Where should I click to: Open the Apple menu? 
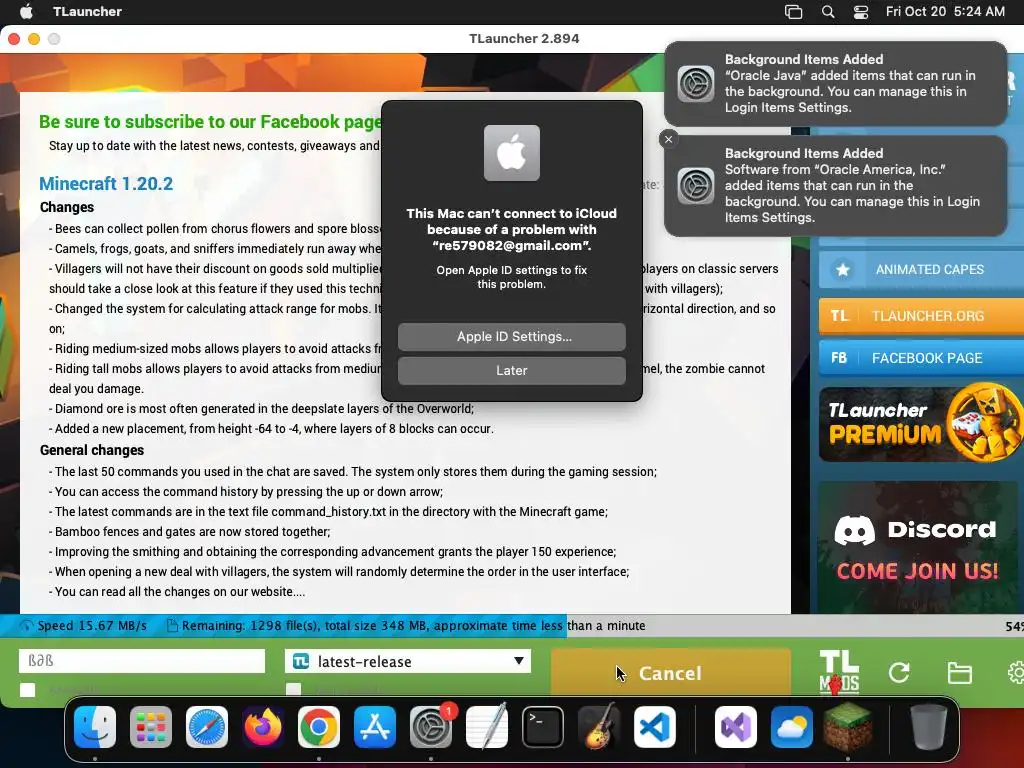[x=26, y=11]
